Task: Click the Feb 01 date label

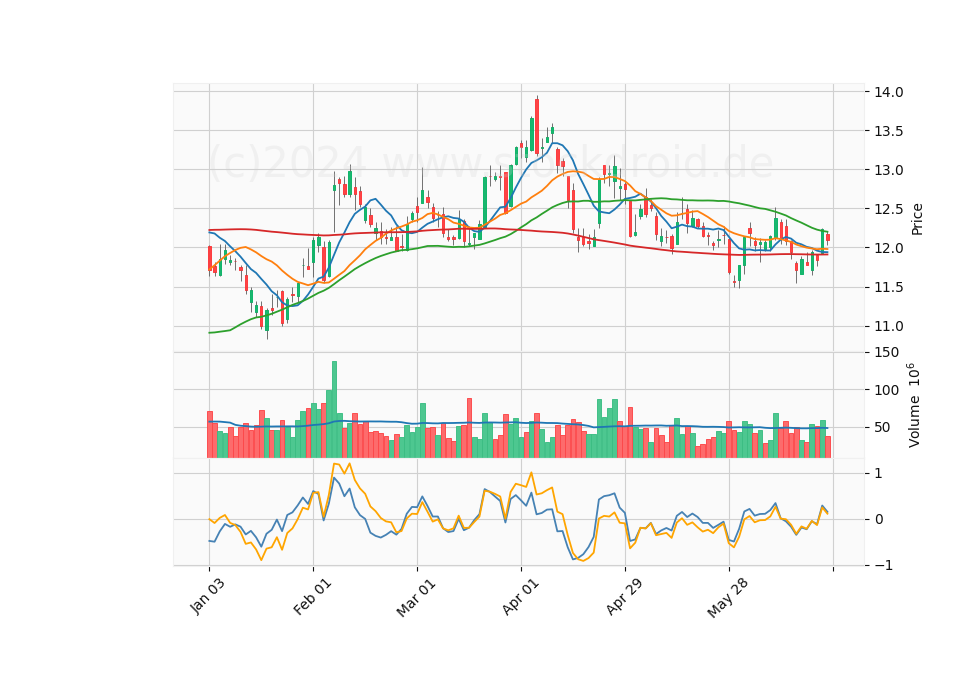Action: pyautogui.click(x=312, y=596)
